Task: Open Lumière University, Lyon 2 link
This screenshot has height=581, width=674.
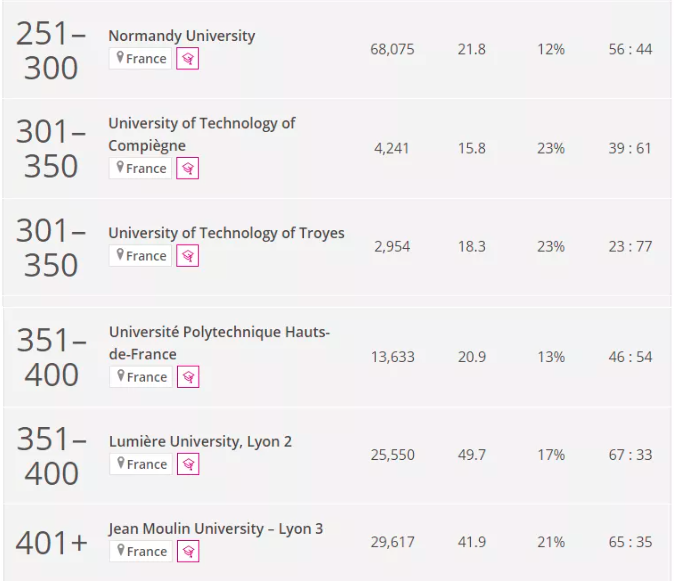Action: [x=200, y=441]
